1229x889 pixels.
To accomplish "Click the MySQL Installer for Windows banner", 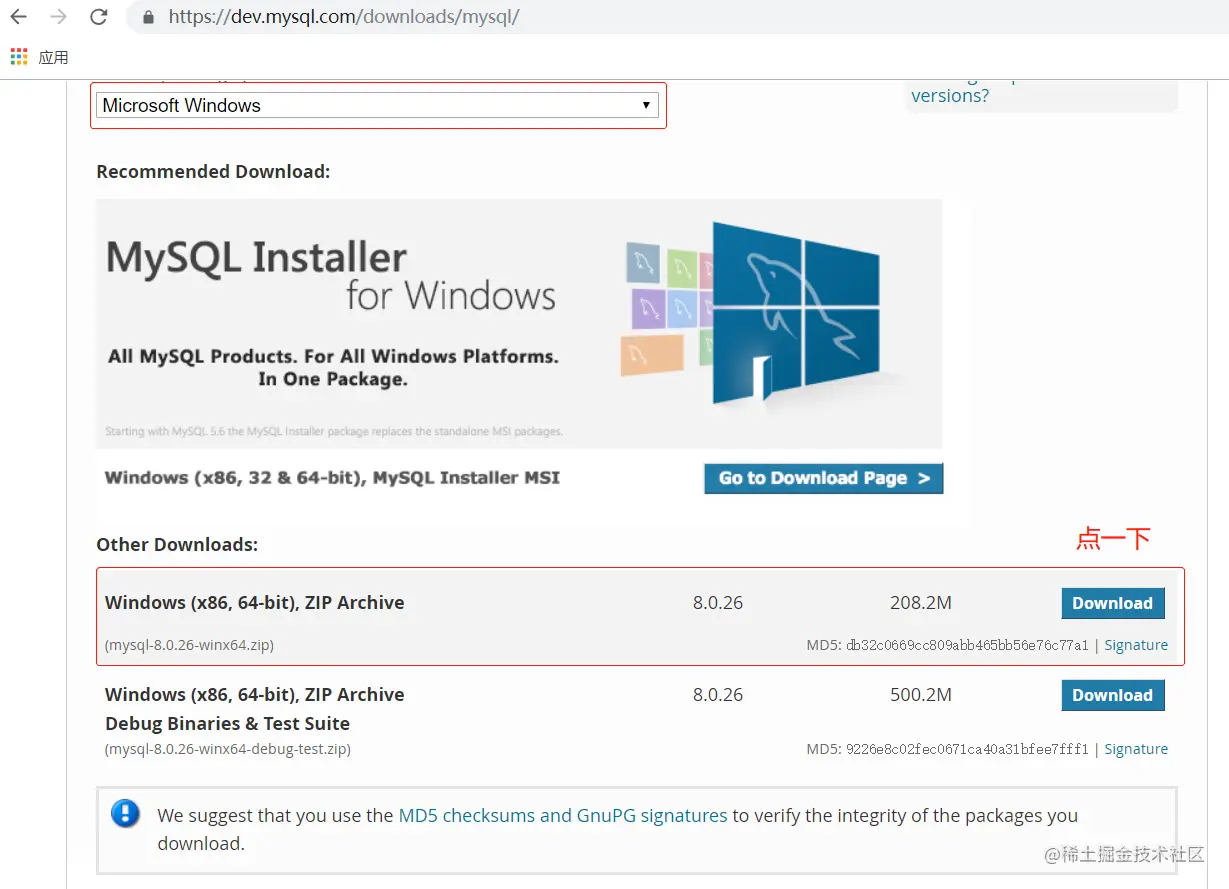I will click(519, 323).
